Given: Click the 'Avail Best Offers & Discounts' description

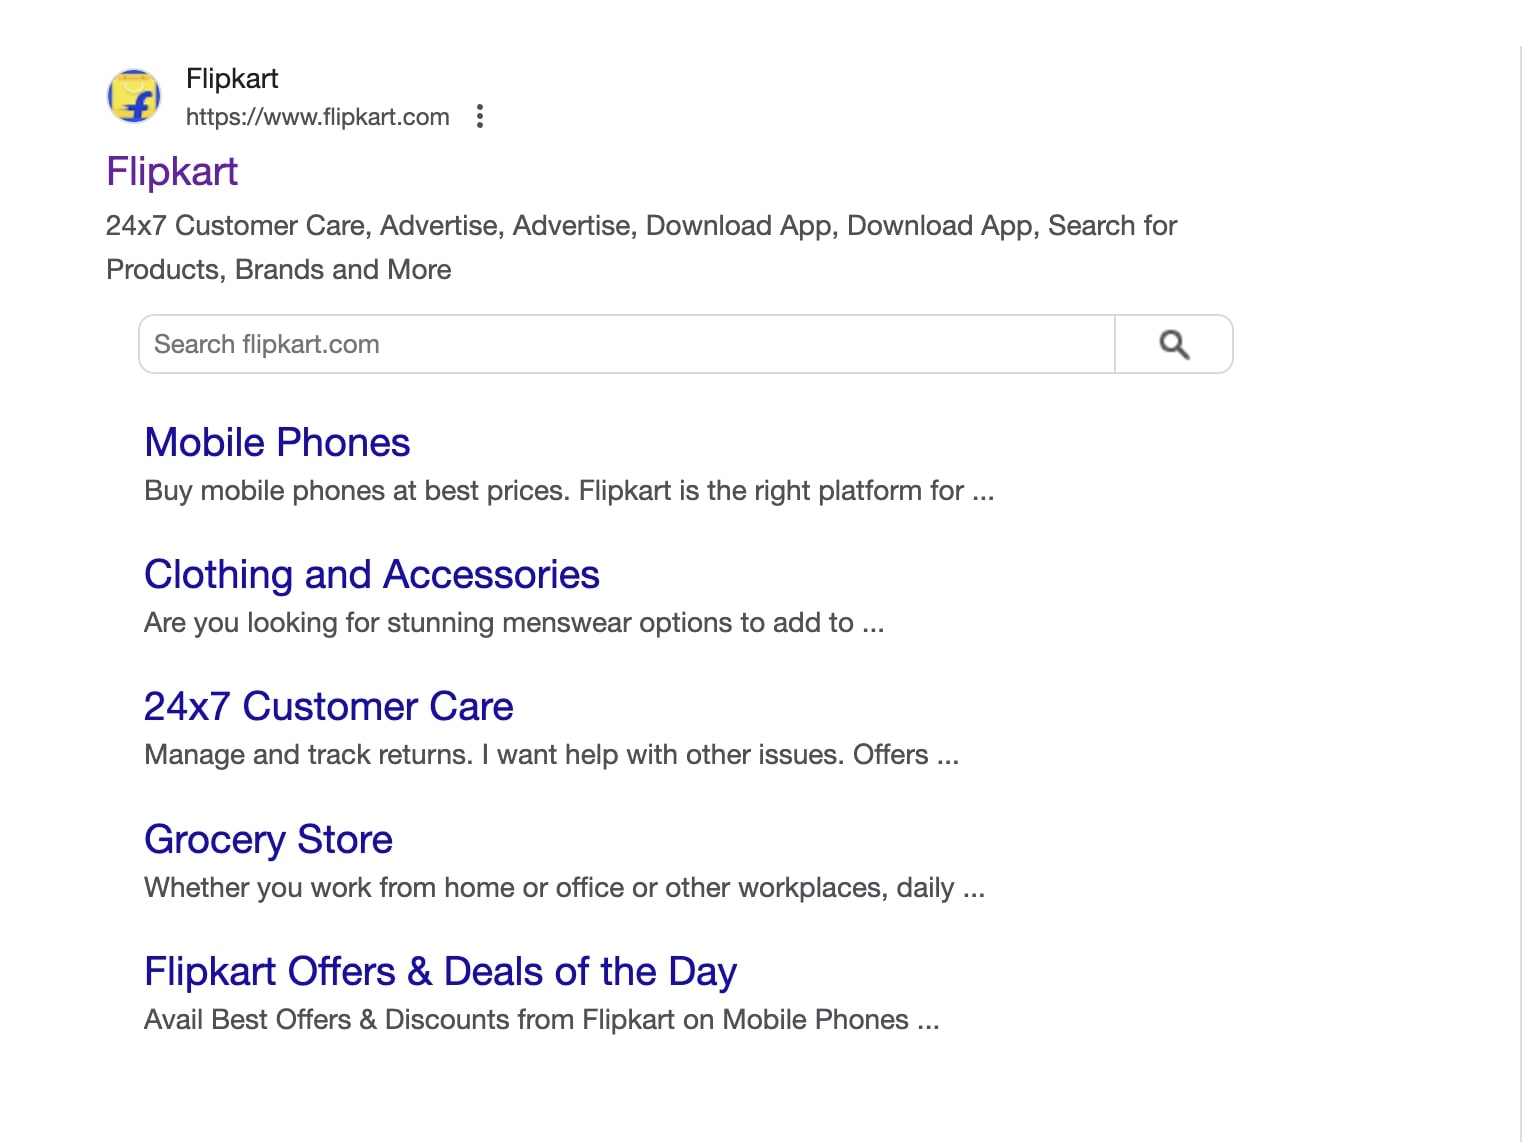Looking at the screenshot, I should [541, 1020].
